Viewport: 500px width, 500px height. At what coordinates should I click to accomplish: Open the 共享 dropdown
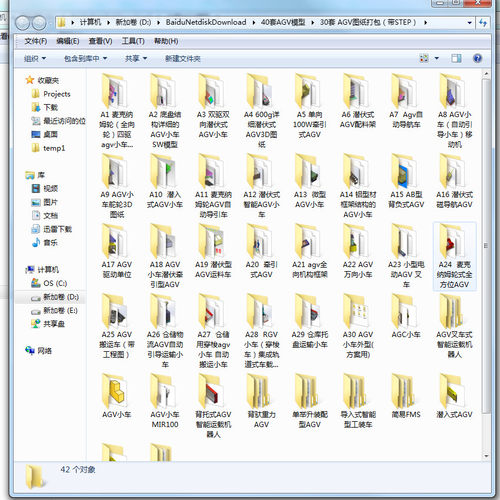click(x=136, y=59)
